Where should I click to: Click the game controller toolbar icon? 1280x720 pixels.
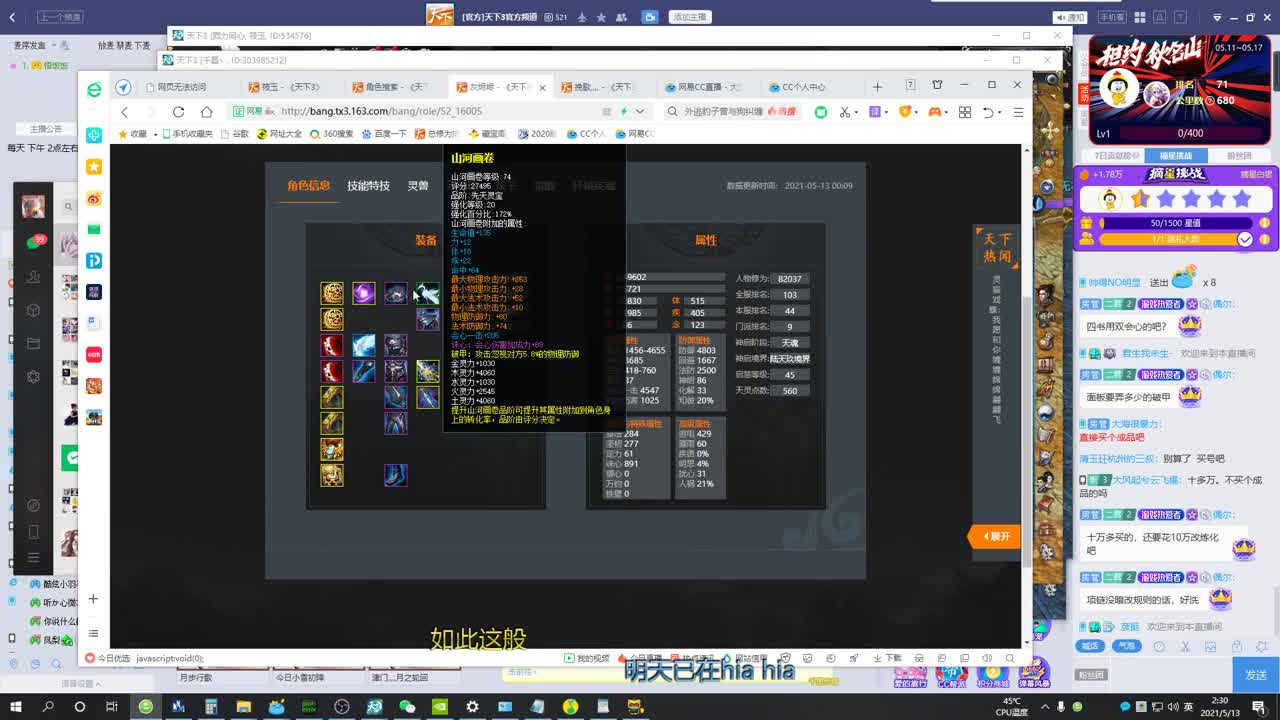tap(936, 112)
